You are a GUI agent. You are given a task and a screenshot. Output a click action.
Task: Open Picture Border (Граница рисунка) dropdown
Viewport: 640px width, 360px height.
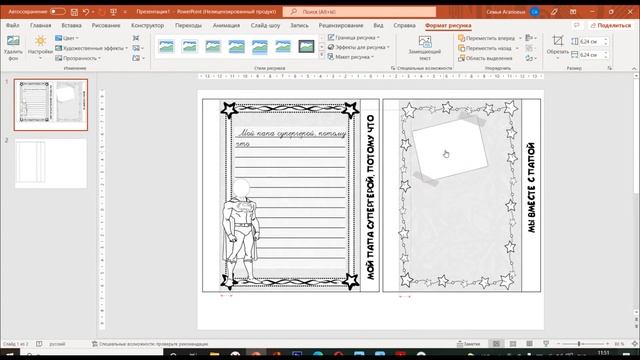353,37
